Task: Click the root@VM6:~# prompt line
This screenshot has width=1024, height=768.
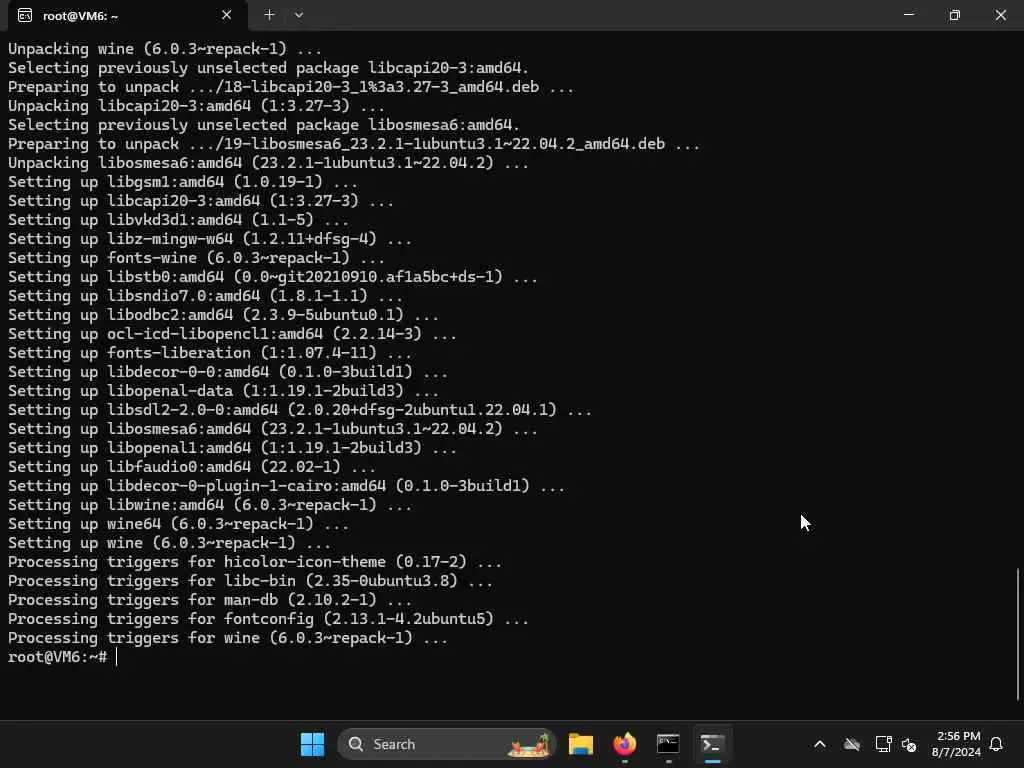Action: 57,657
